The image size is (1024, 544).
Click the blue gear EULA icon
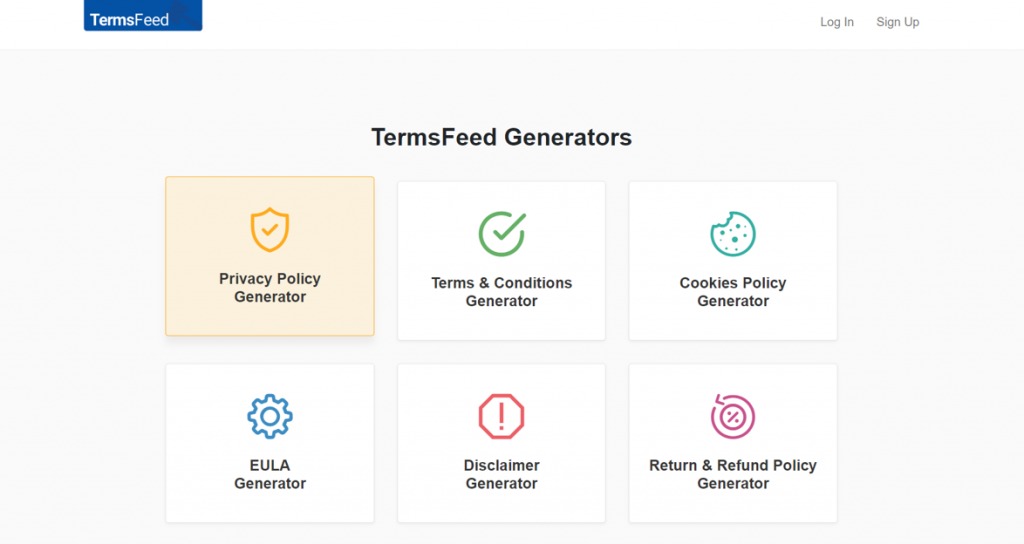pos(270,416)
